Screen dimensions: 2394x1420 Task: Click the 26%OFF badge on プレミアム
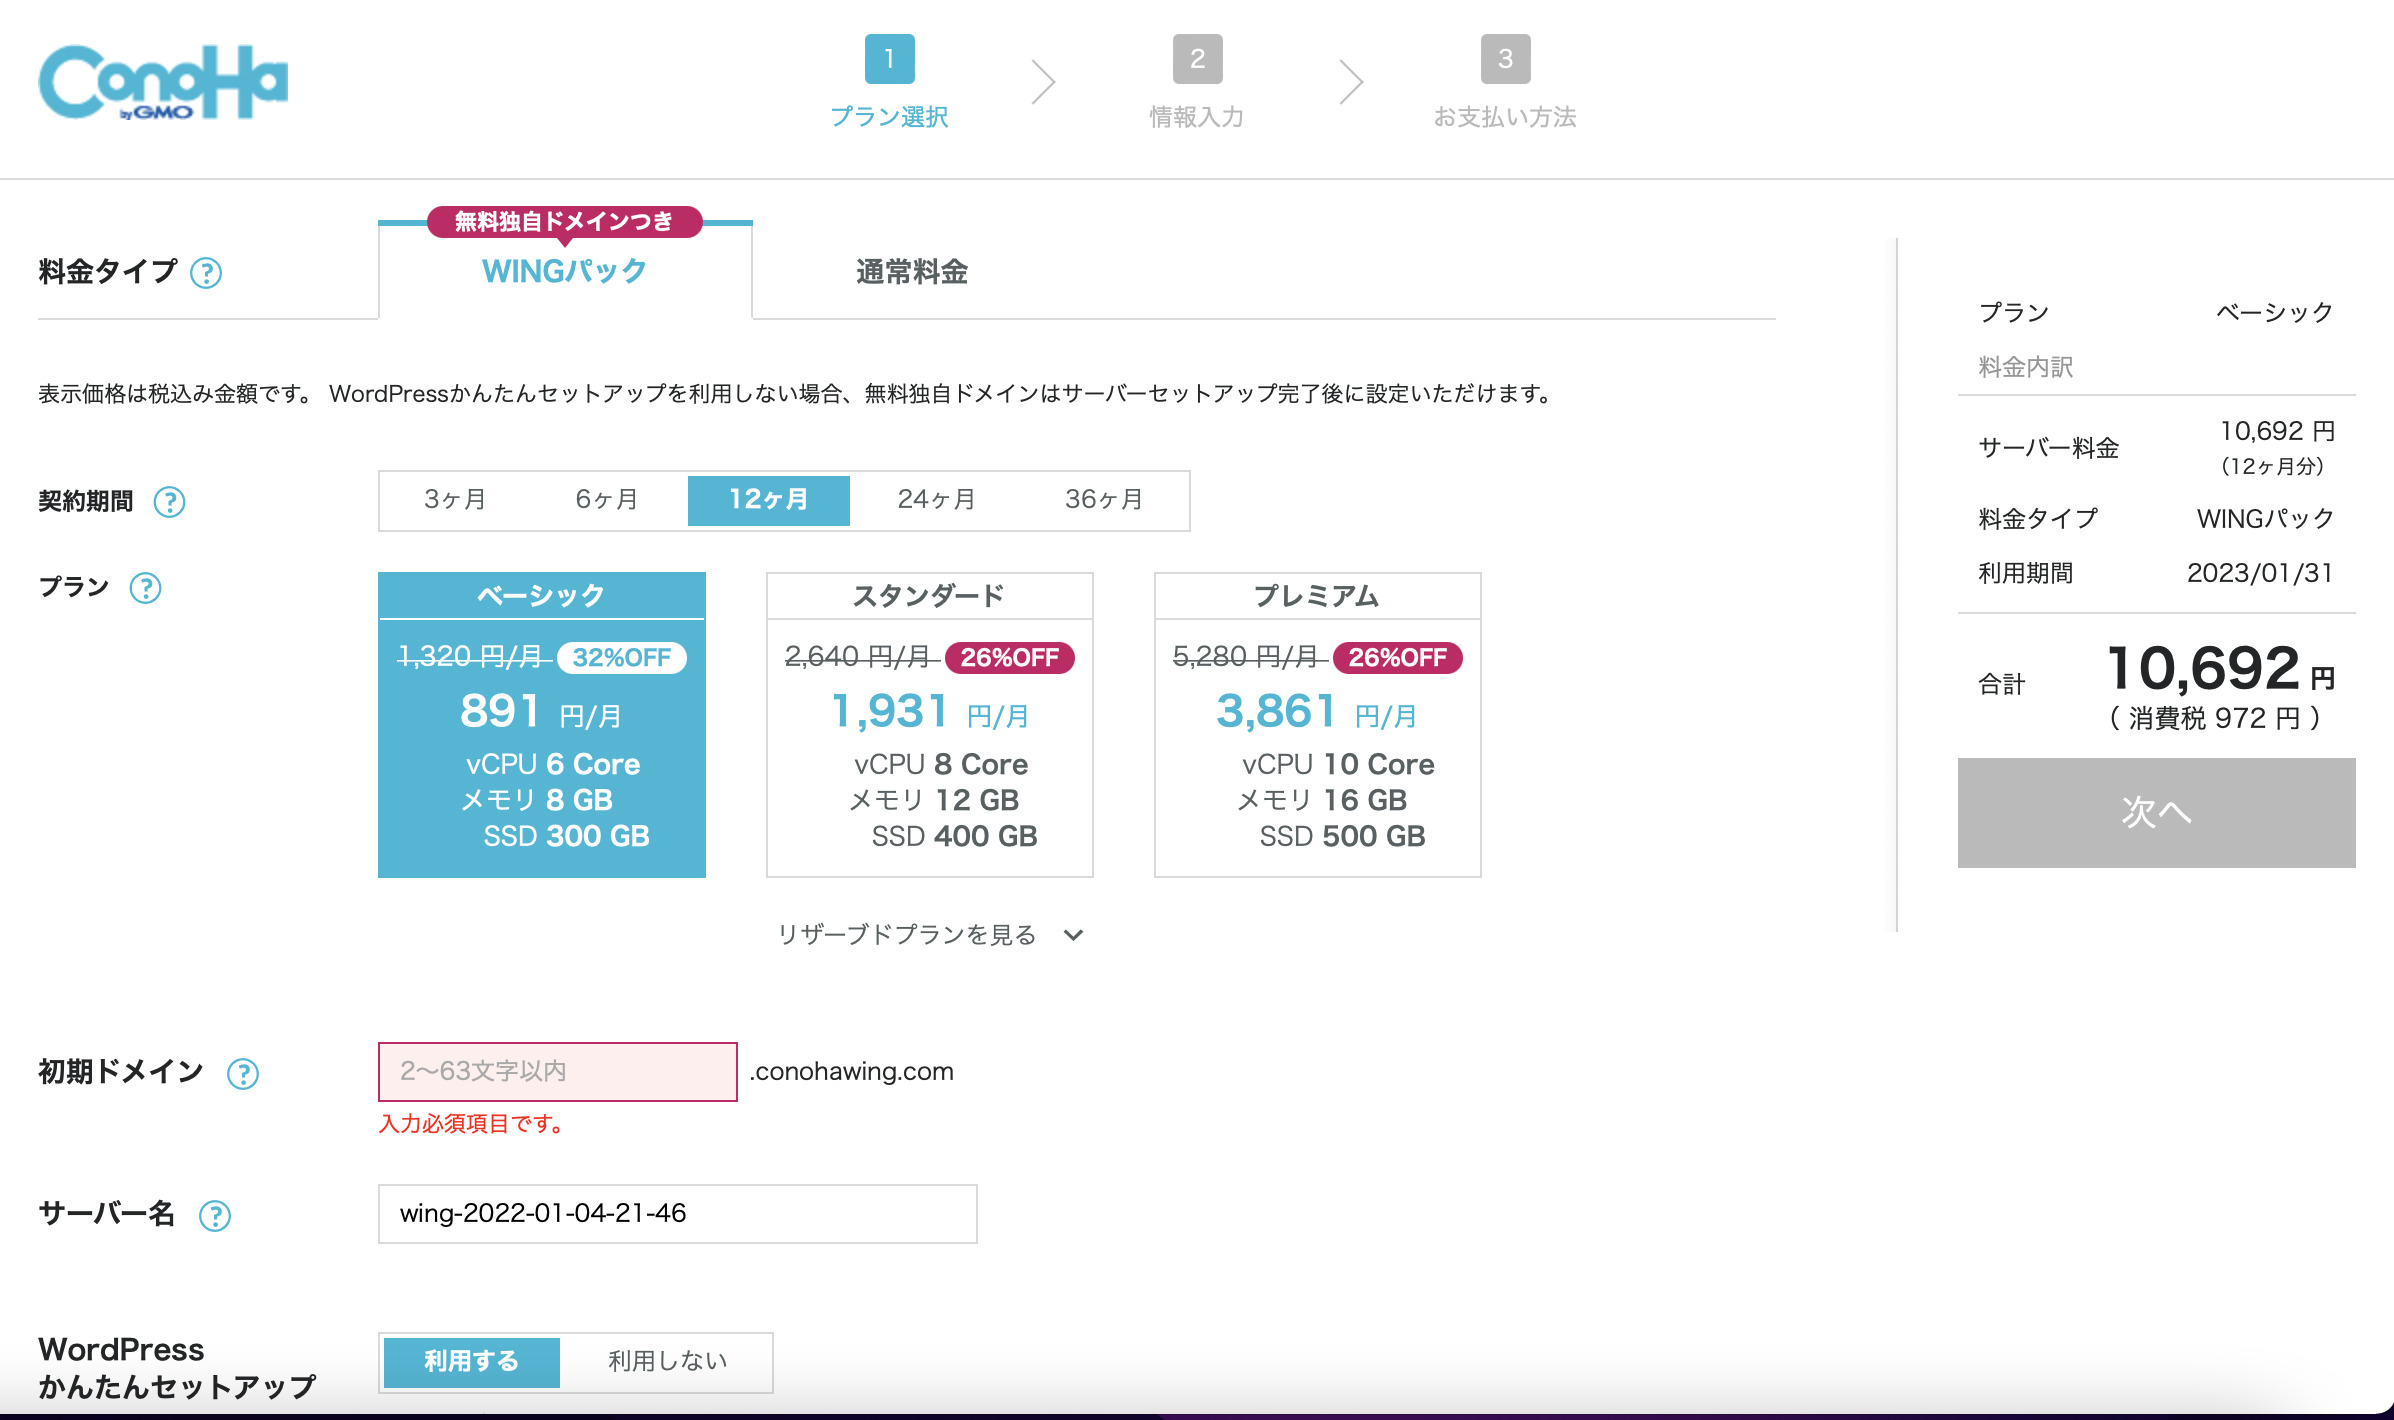tap(1398, 658)
